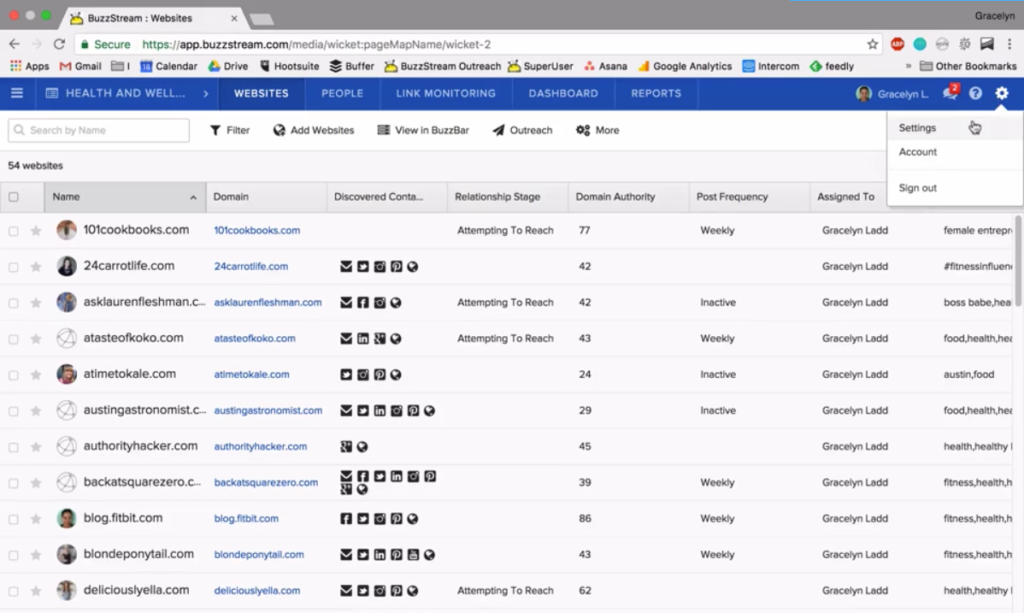Star the blog.fitbit.com website

(36, 519)
